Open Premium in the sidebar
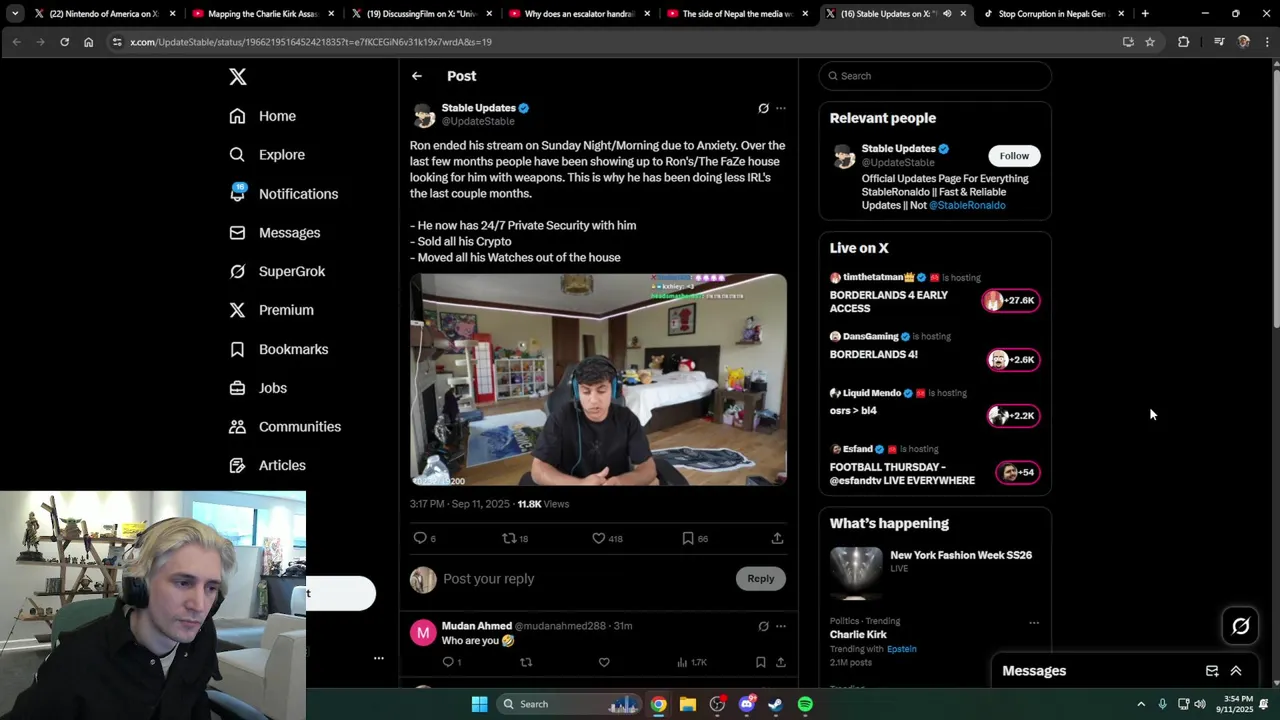The image size is (1280, 720). click(271, 310)
